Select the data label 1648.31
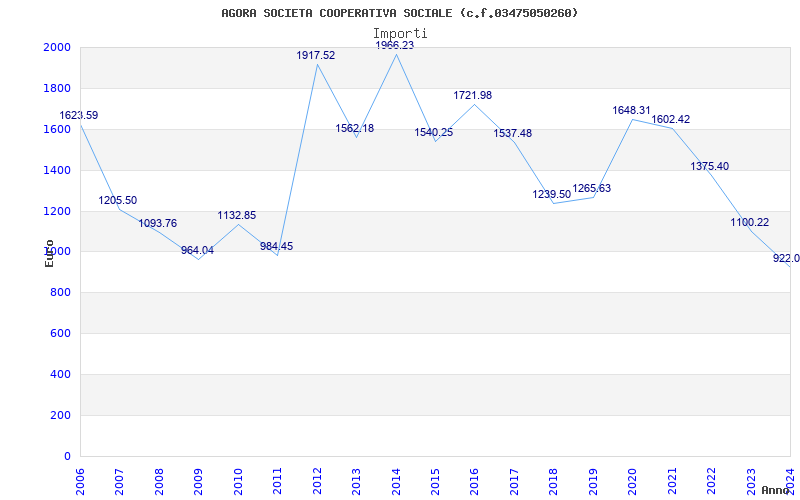This screenshot has height=500, width=800. pyautogui.click(x=632, y=110)
